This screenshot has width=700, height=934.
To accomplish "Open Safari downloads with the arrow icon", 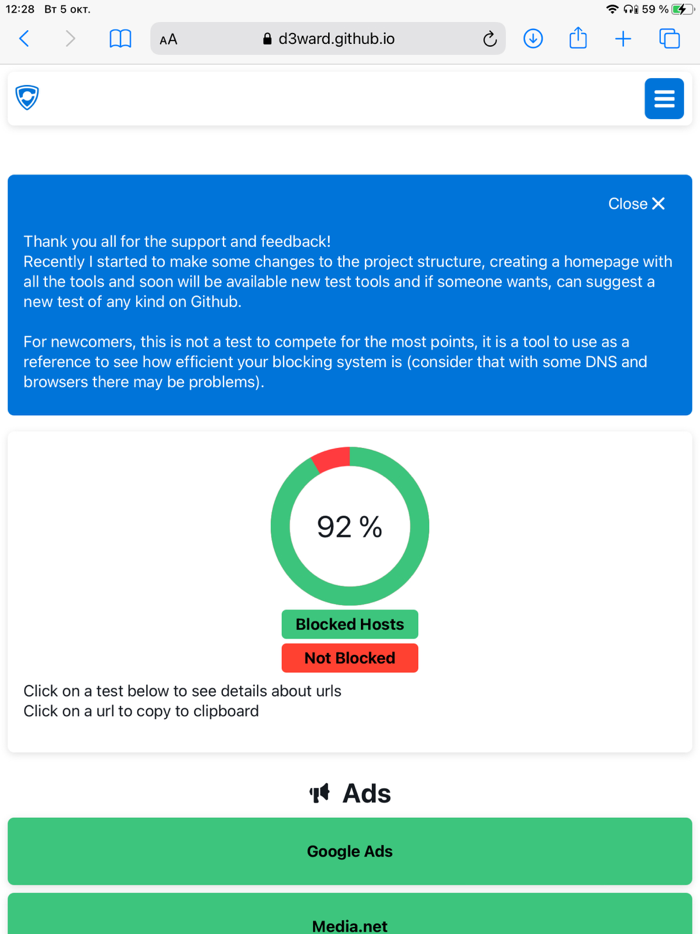I will coord(533,38).
